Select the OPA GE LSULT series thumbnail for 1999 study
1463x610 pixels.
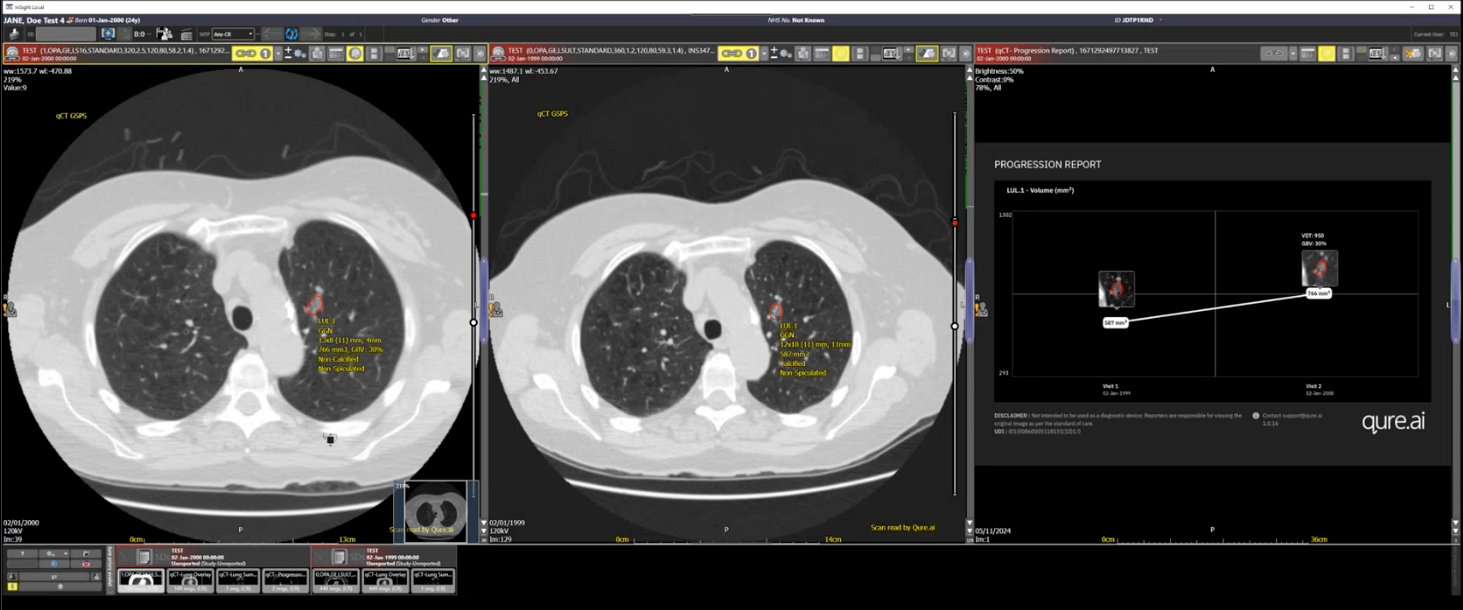[x=336, y=581]
